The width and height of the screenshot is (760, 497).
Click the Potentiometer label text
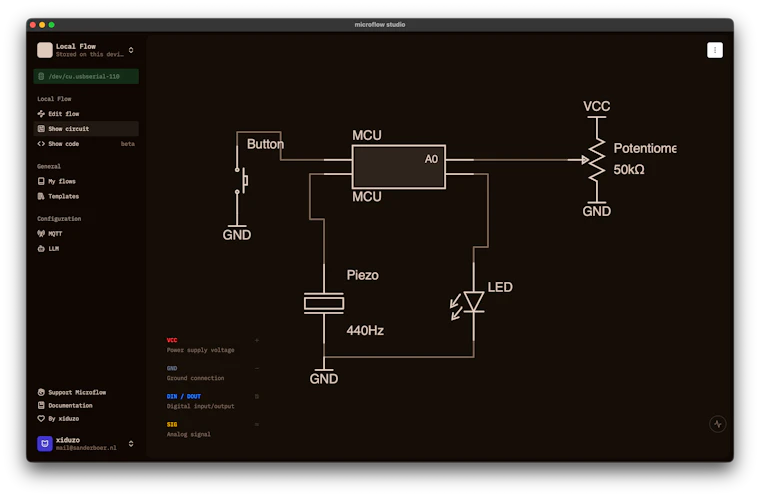click(x=645, y=148)
